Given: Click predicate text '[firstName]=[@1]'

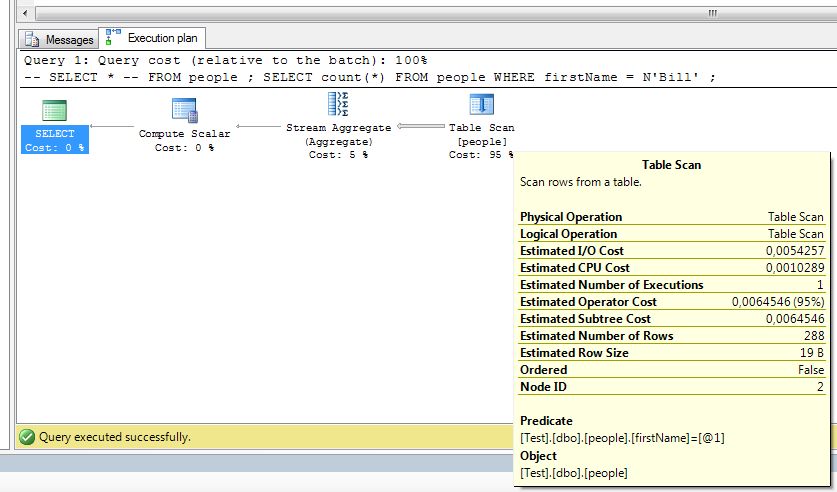Looking at the screenshot, I should click(x=678, y=438).
